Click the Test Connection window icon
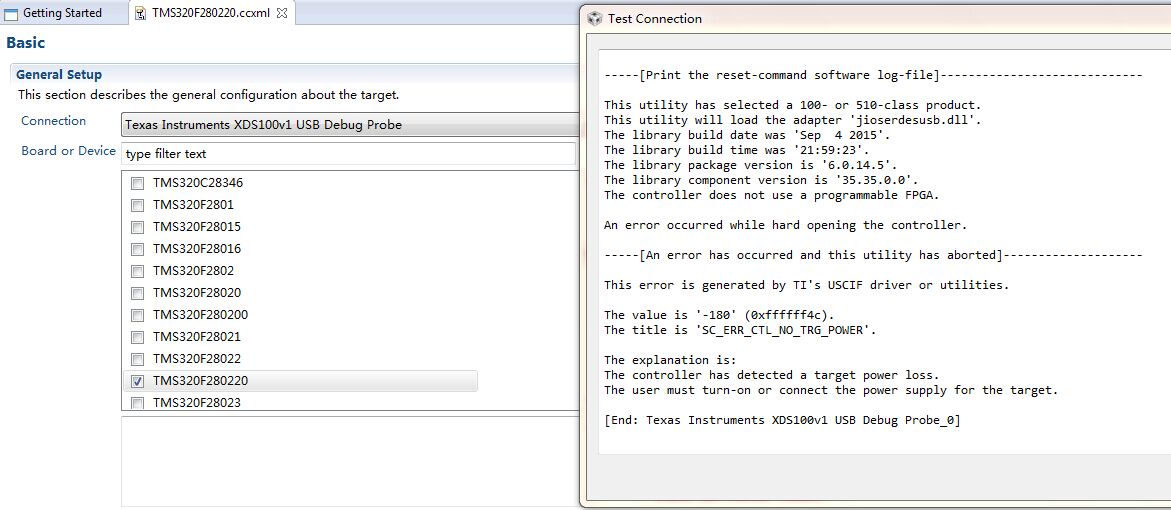The image size is (1171, 510). click(594, 19)
